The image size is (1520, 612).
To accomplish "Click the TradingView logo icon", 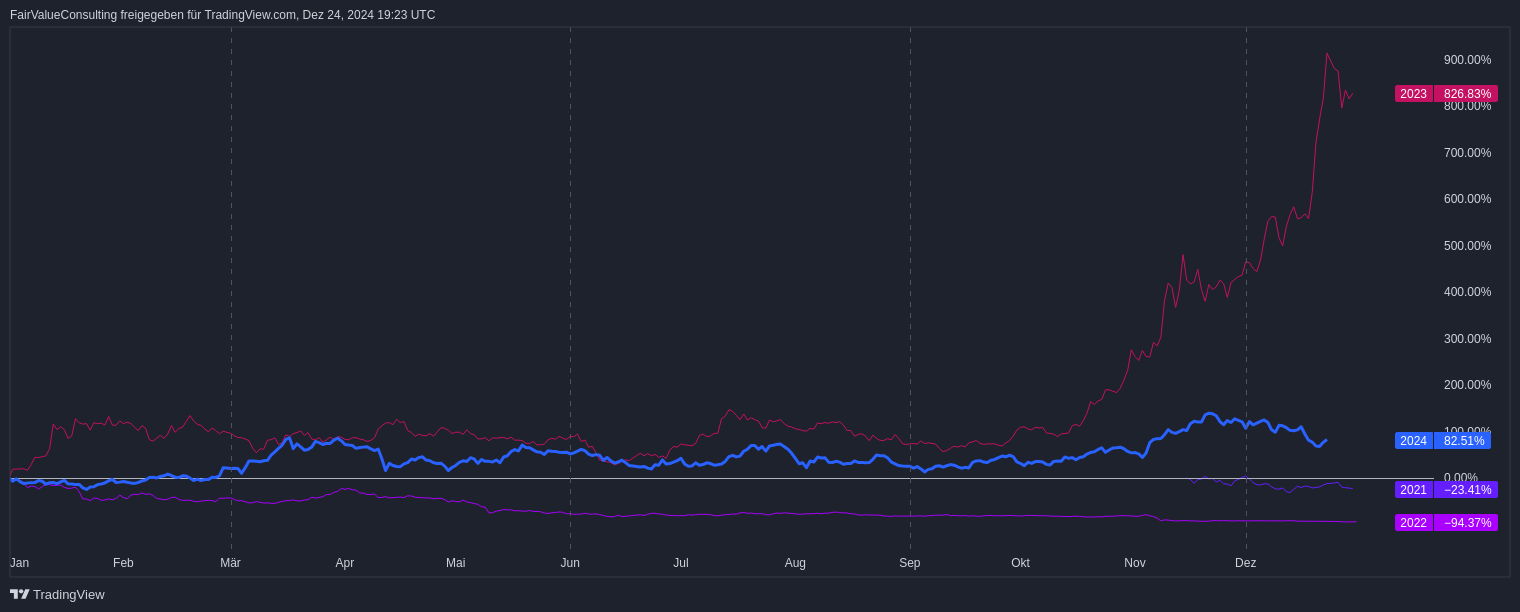I will 19,594.
